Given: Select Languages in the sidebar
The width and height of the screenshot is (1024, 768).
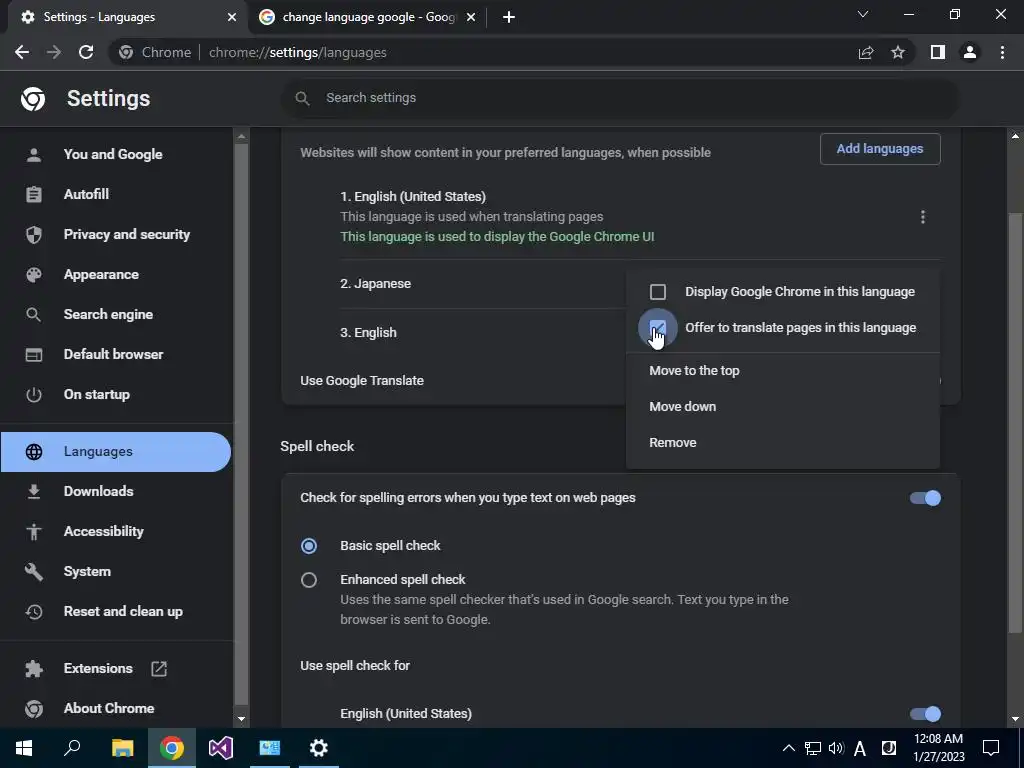Looking at the screenshot, I should pos(115,451).
